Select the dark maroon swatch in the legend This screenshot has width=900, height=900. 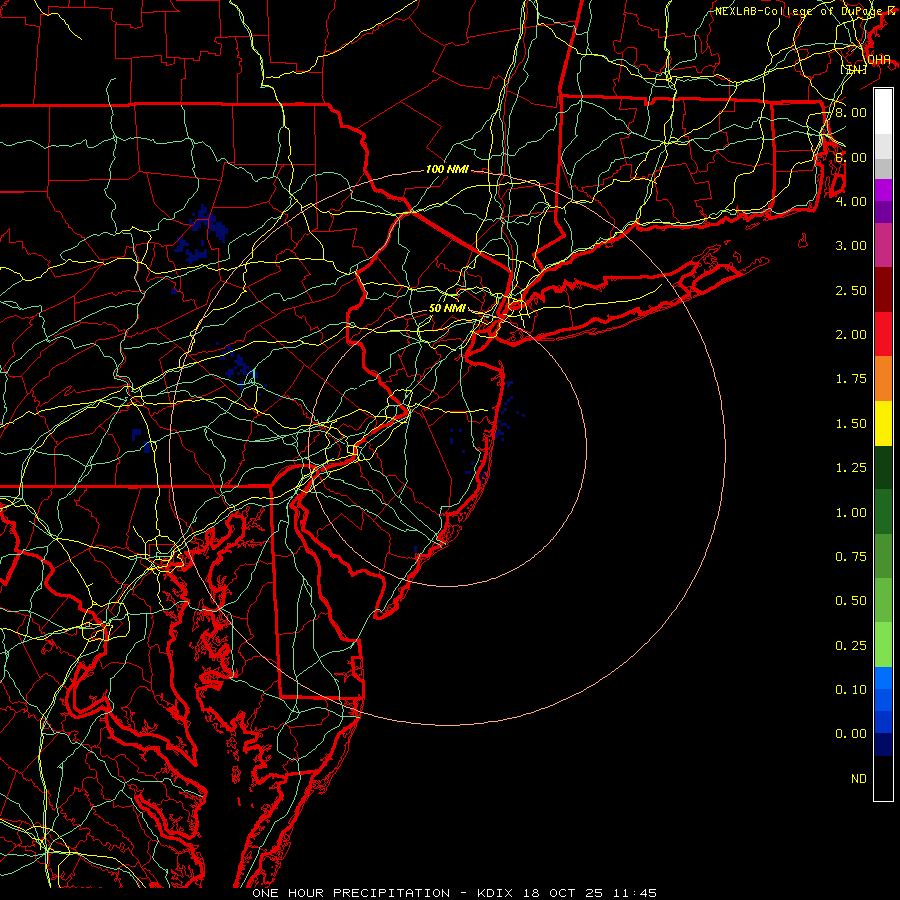pyautogui.click(x=883, y=290)
